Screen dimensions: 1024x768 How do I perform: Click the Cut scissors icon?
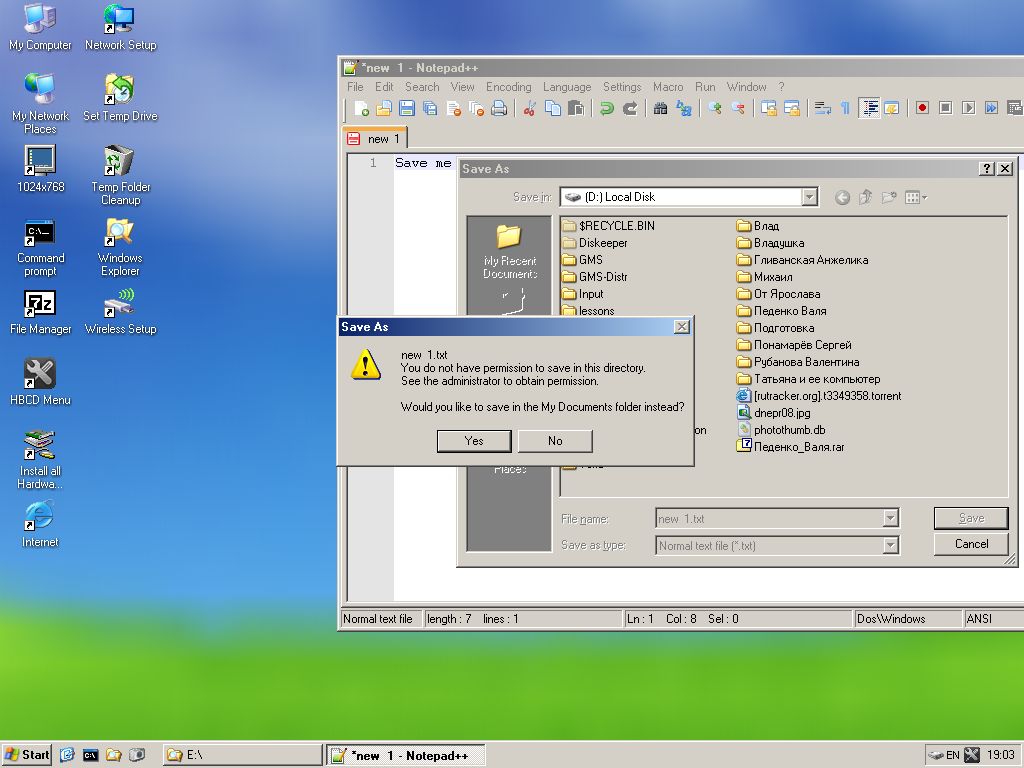coord(530,109)
